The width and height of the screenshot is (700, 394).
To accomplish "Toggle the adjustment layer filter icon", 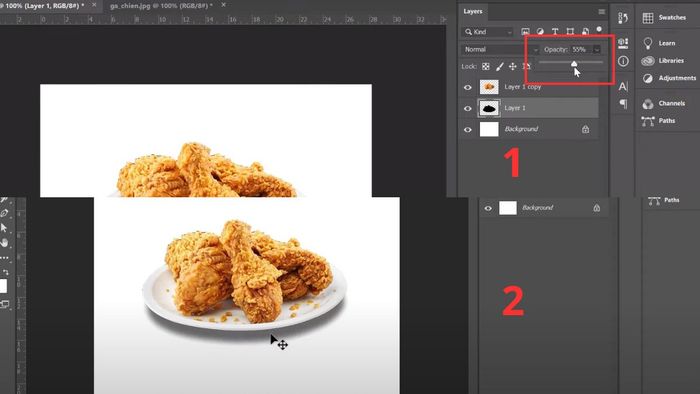I will pyautogui.click(x=540, y=32).
